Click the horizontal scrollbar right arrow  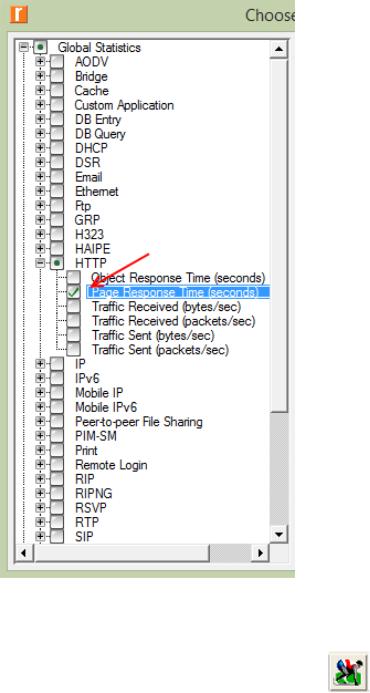point(260,552)
